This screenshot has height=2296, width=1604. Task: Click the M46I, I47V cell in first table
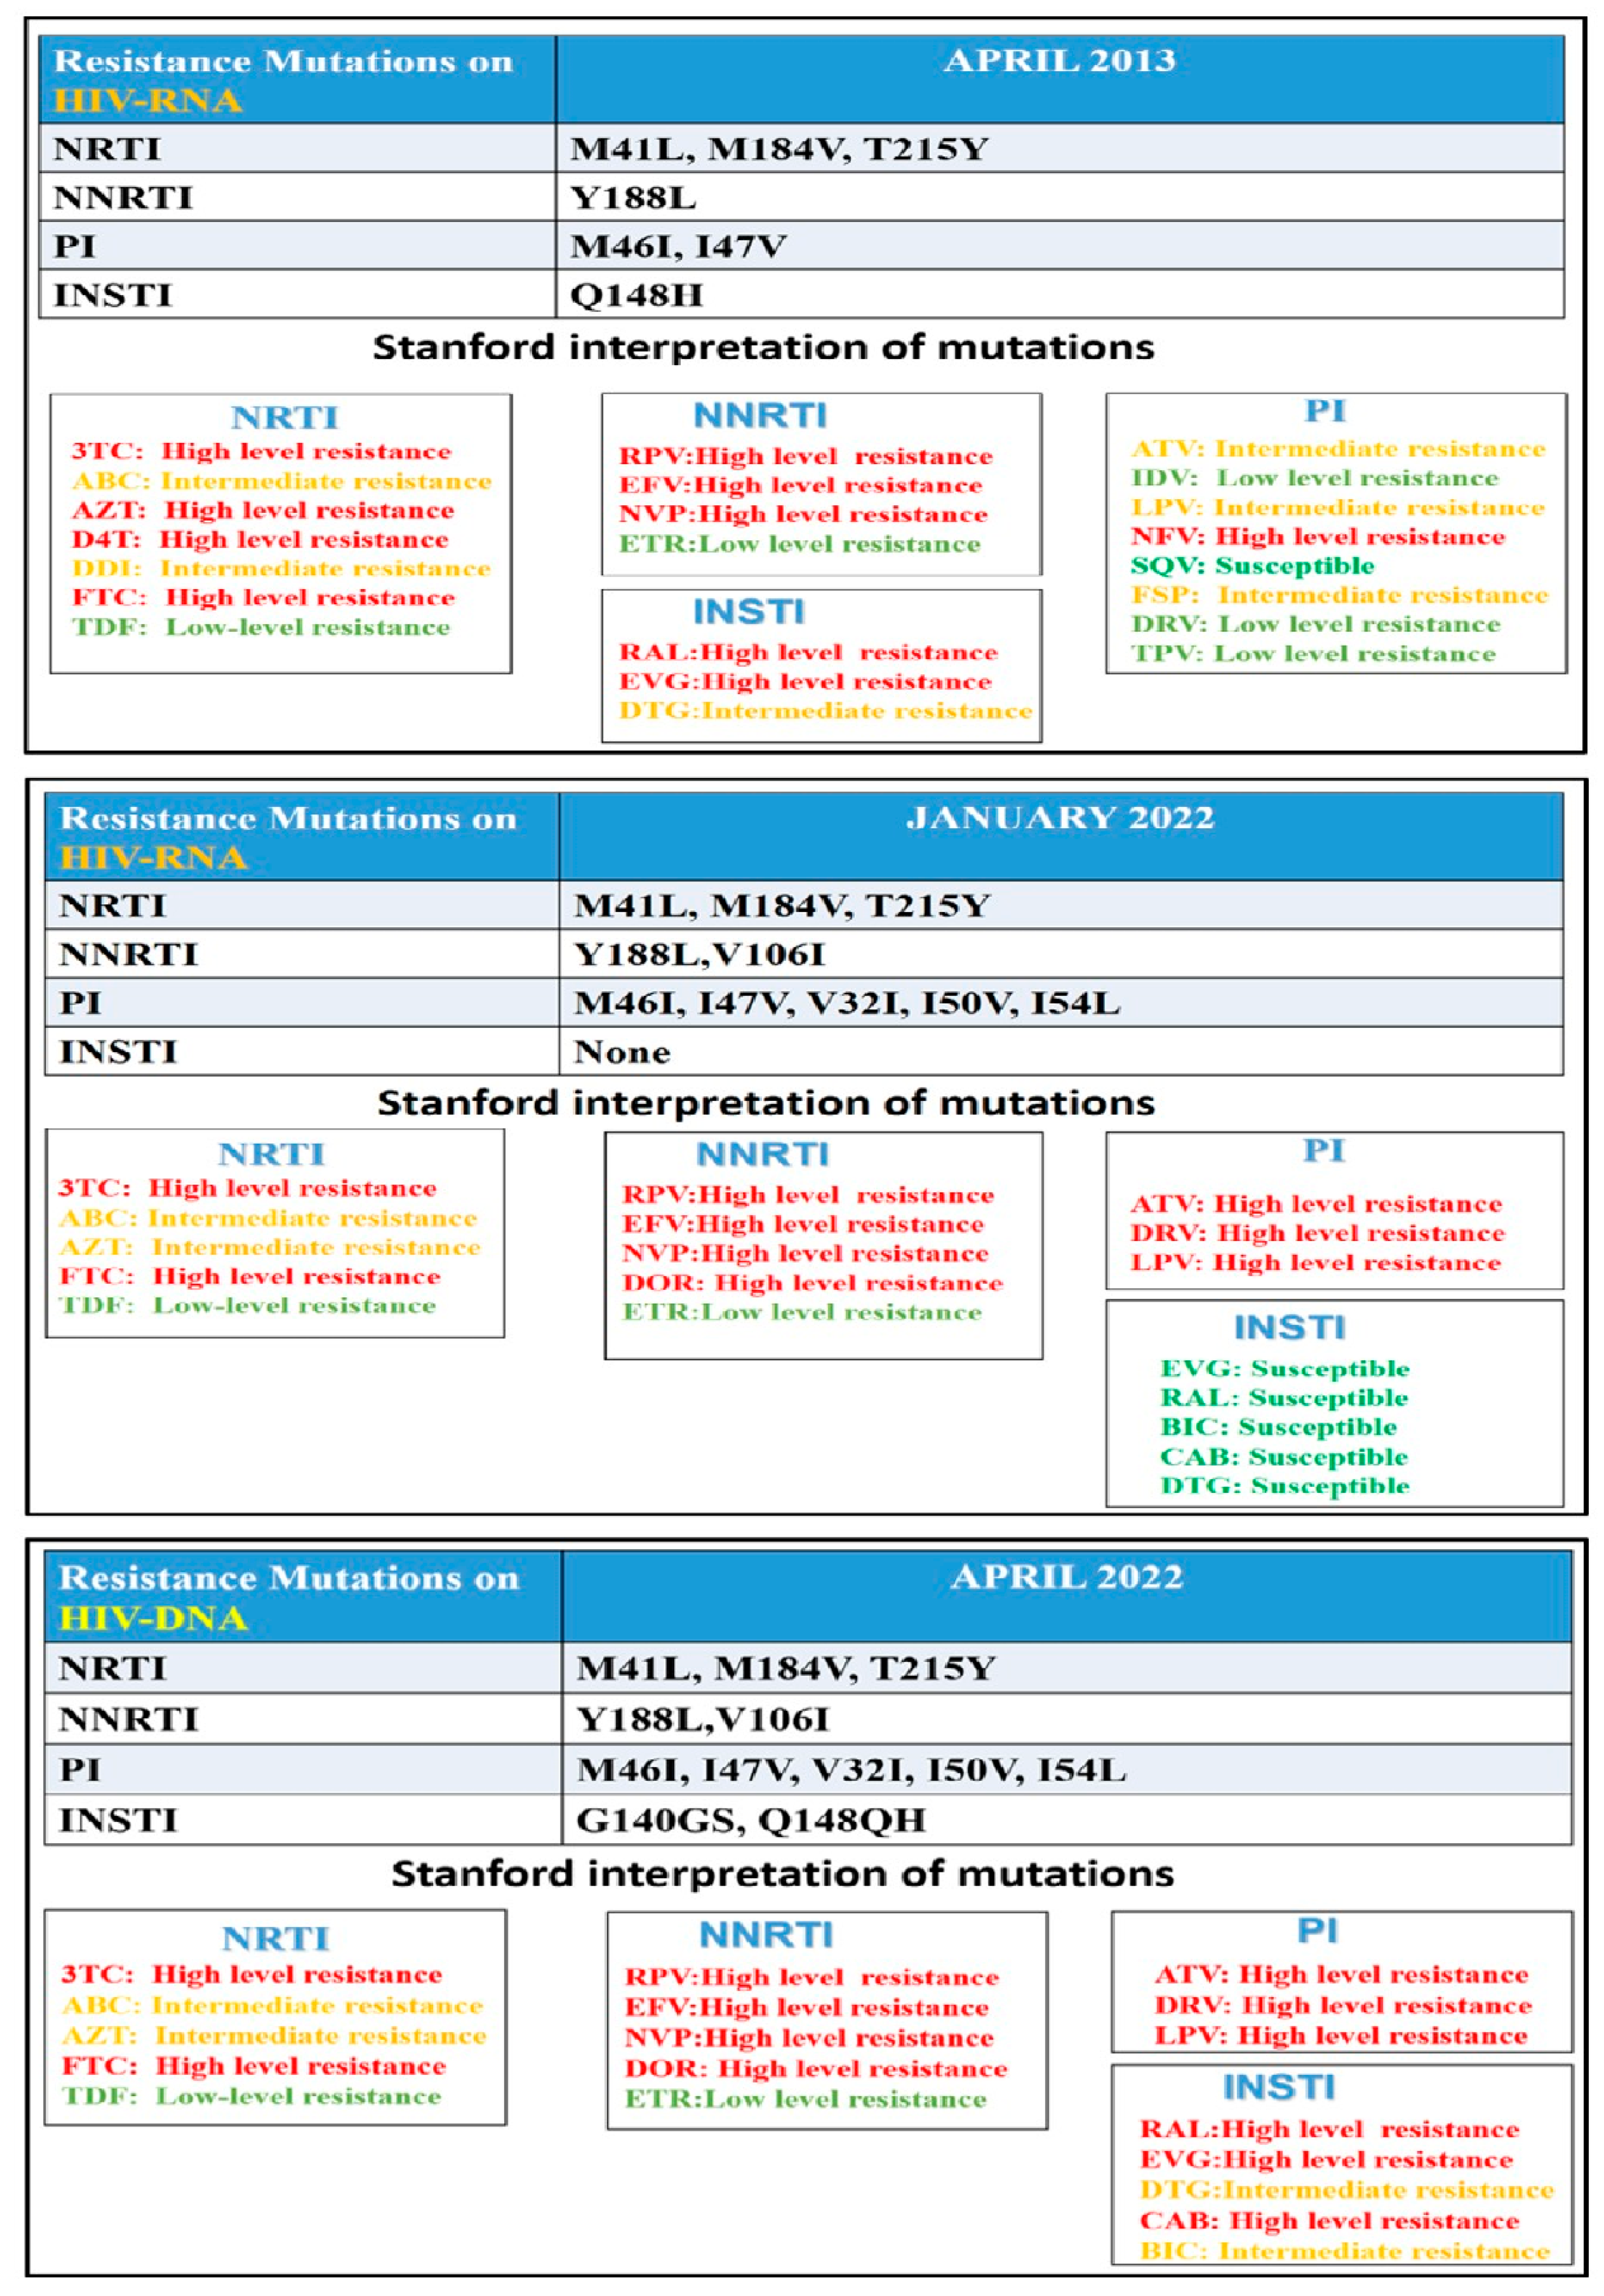point(677,247)
